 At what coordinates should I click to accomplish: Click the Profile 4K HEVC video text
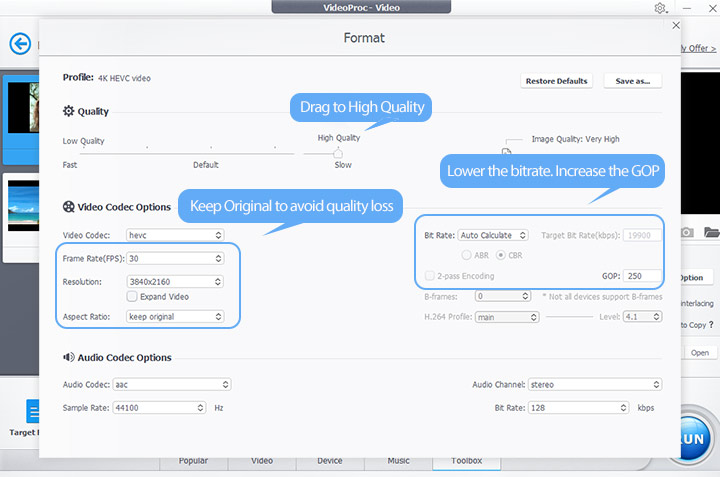coord(124,79)
